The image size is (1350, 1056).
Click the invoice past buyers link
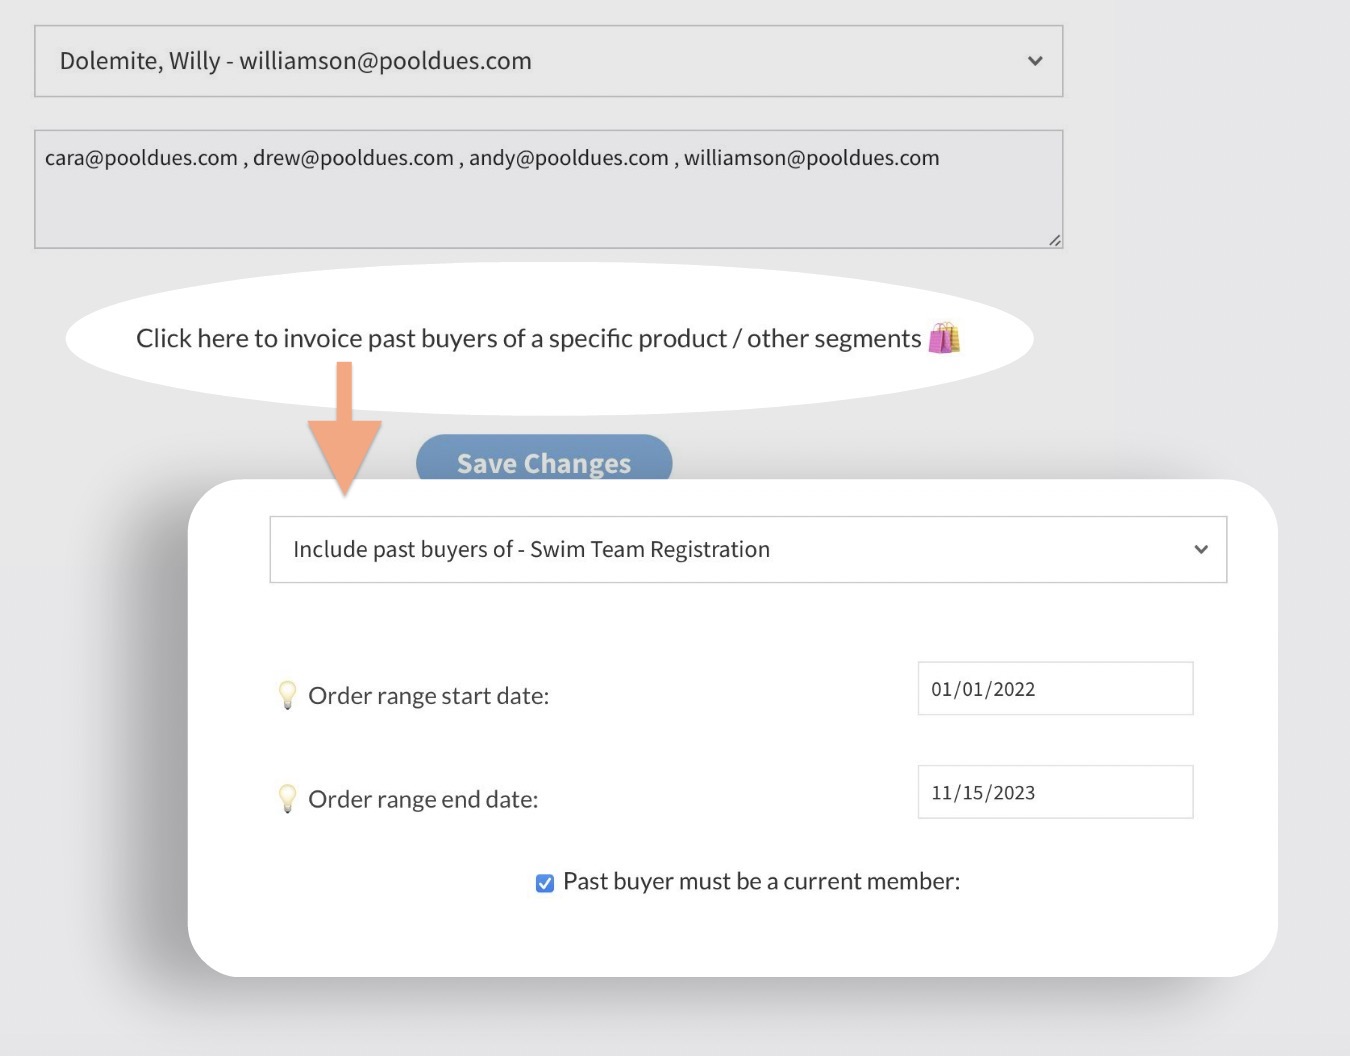point(528,339)
